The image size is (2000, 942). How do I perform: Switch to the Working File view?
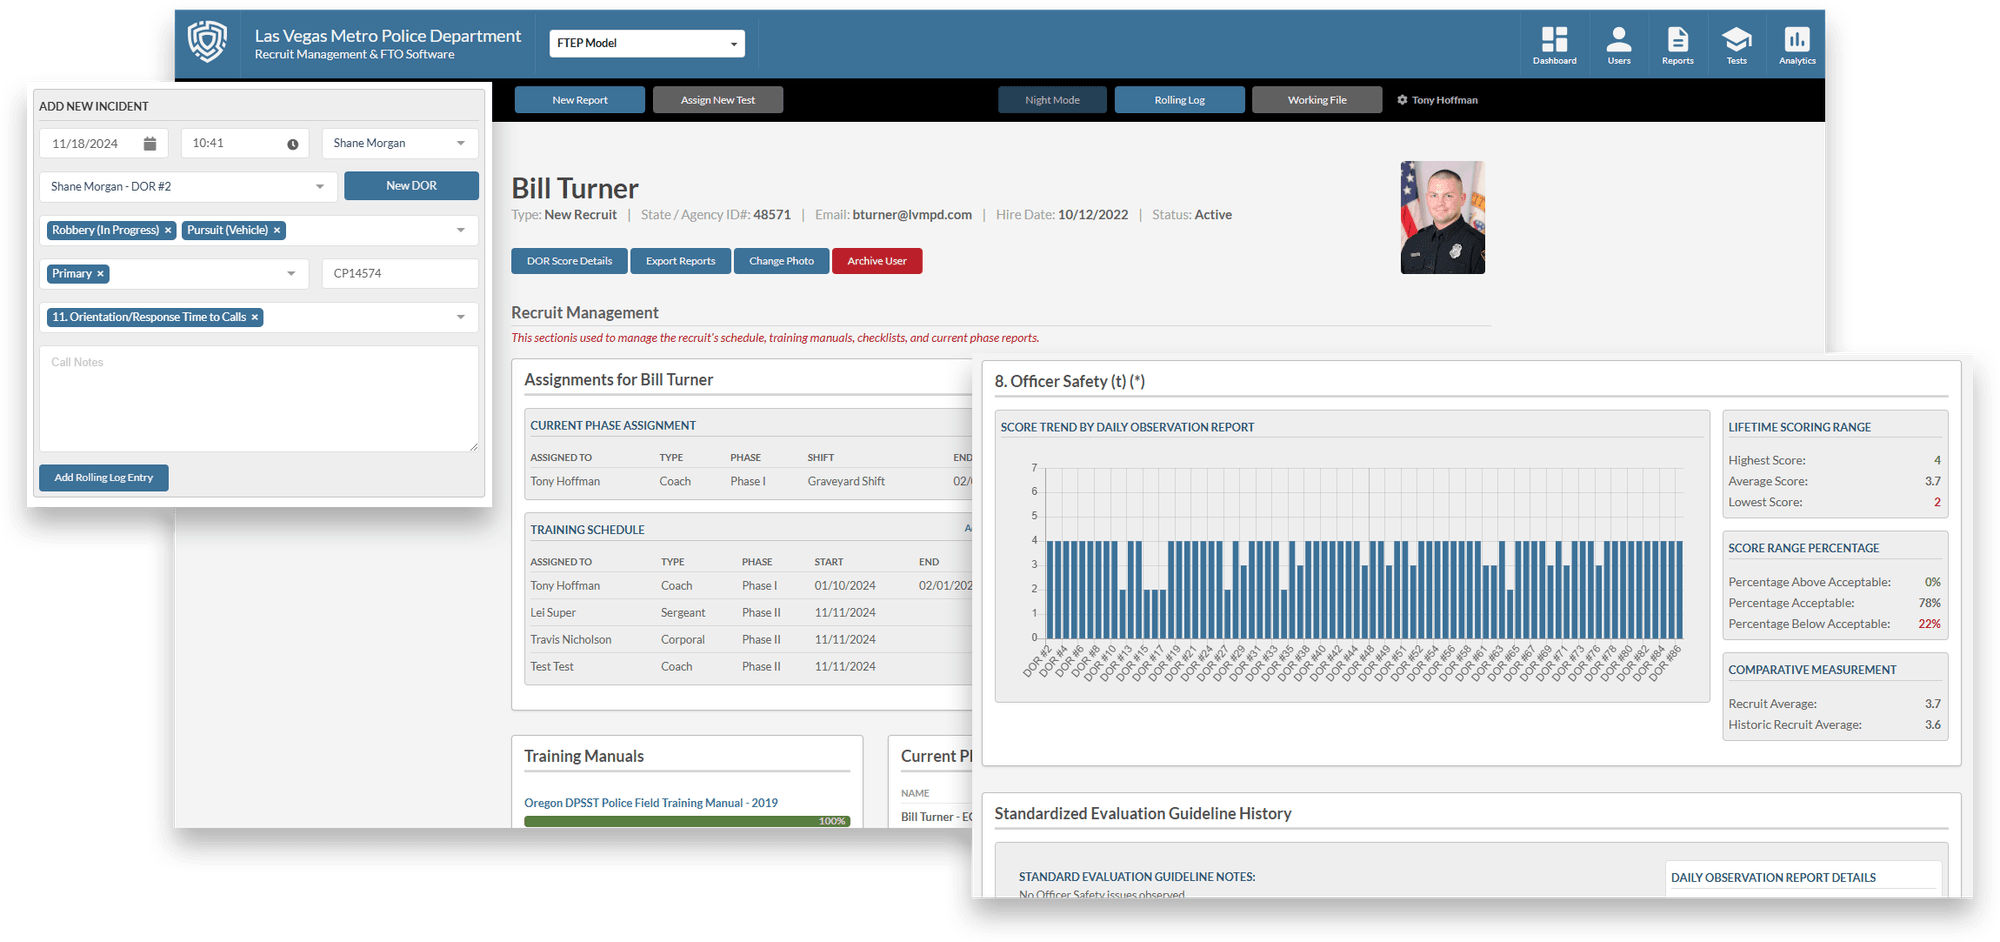pos(1316,99)
